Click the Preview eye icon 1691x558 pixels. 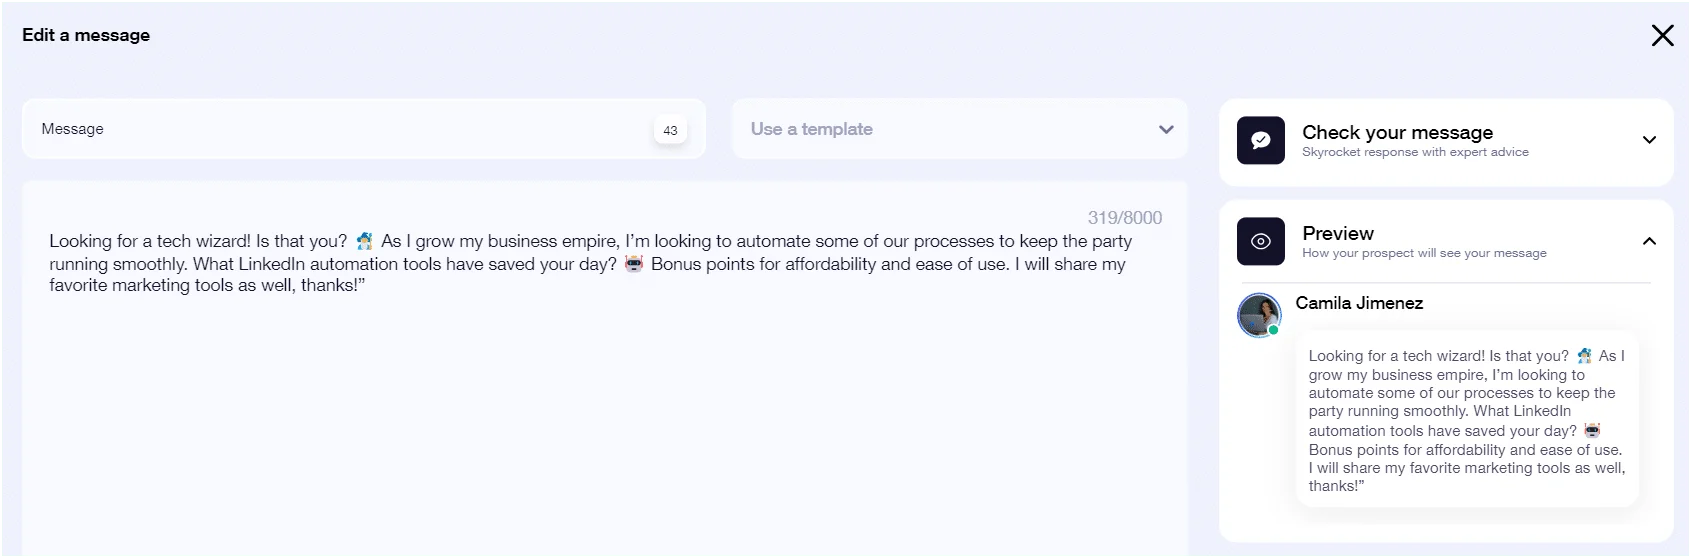(1261, 241)
